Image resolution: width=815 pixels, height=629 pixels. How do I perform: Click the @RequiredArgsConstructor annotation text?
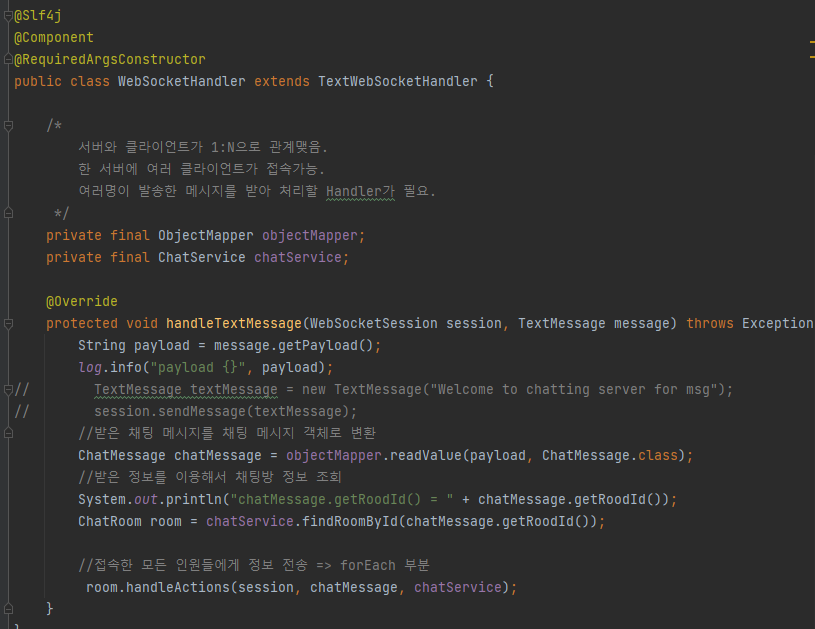[110, 59]
